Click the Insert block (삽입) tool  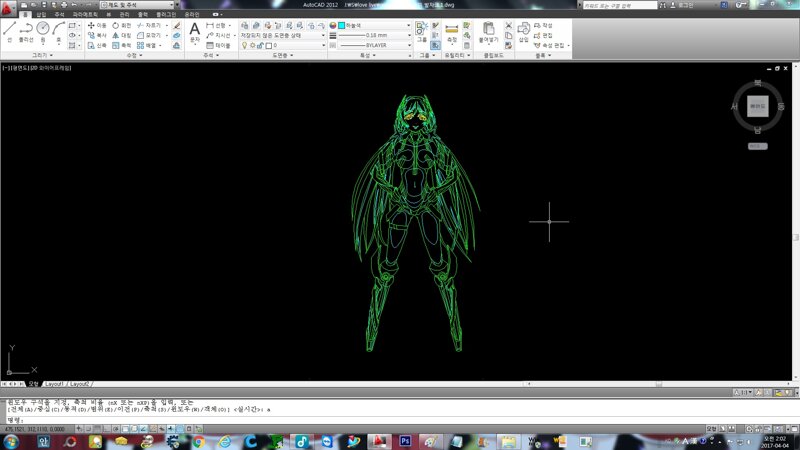coord(523,32)
